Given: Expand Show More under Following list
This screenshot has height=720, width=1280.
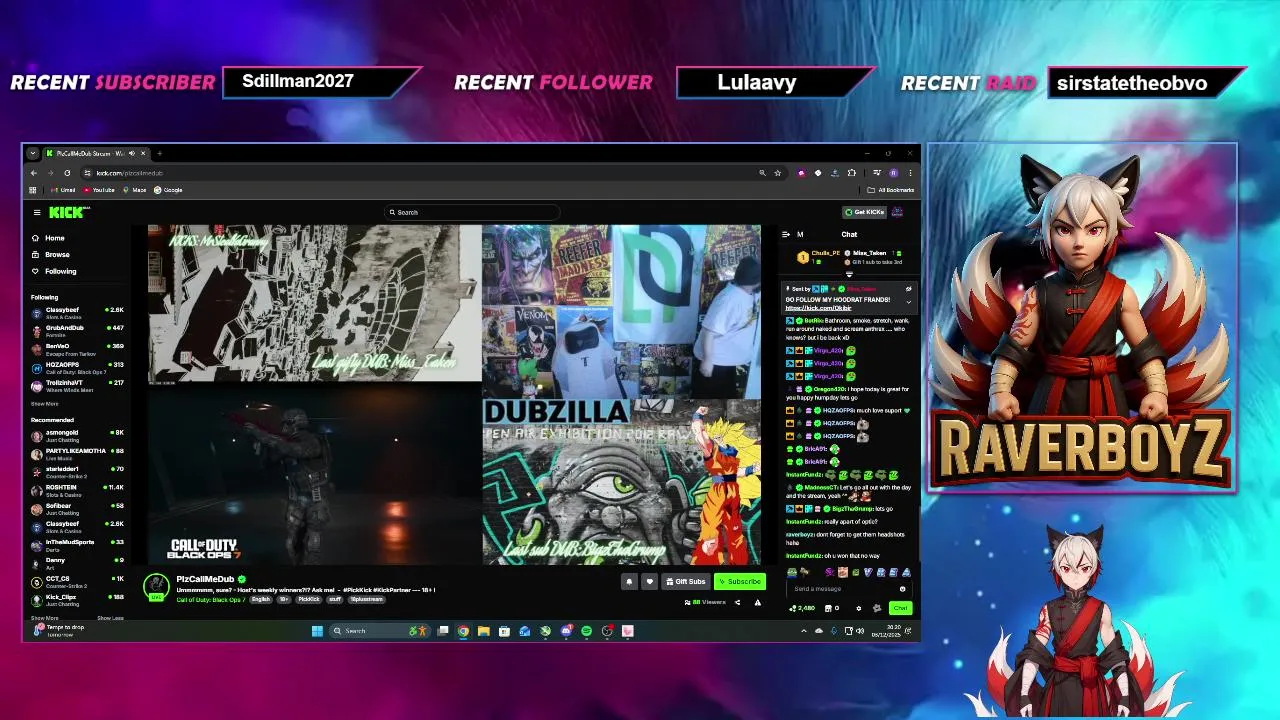Looking at the screenshot, I should click(x=44, y=404).
